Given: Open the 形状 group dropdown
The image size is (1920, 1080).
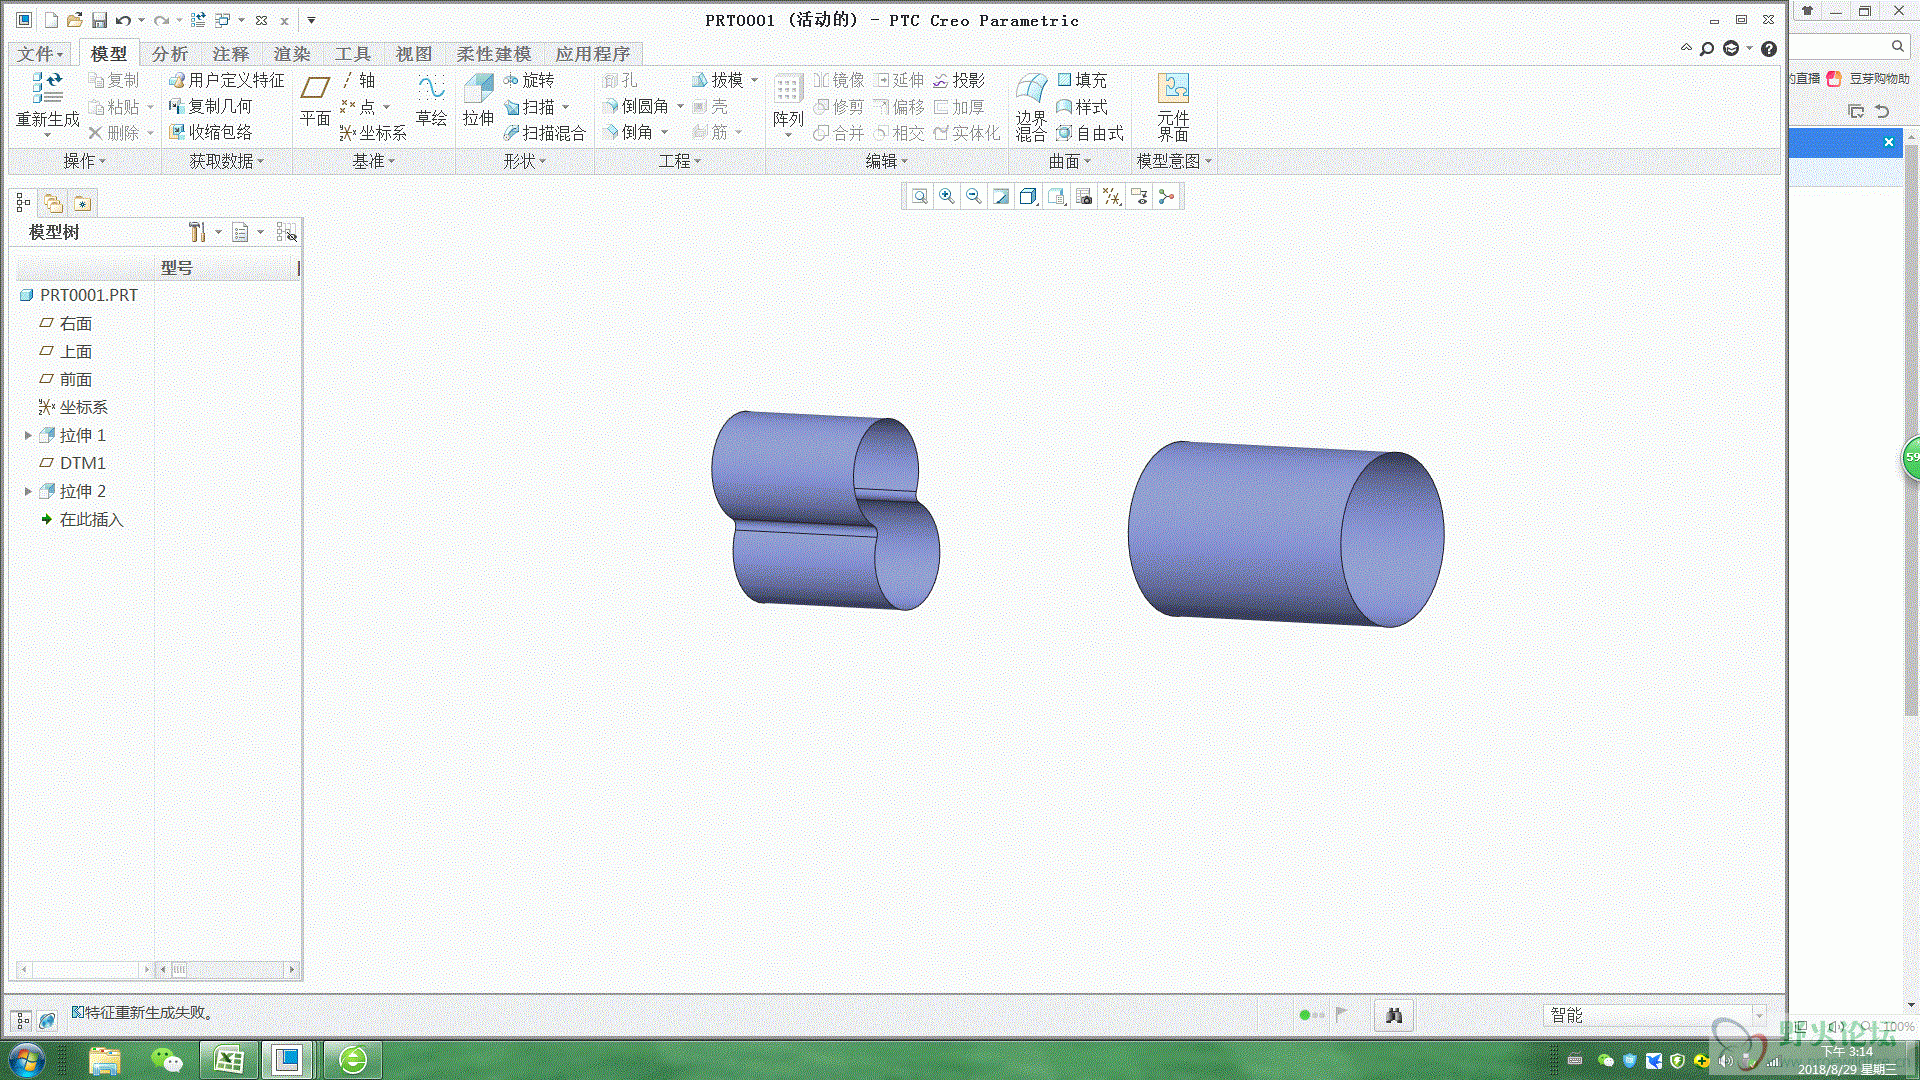Looking at the screenshot, I should [x=524, y=161].
